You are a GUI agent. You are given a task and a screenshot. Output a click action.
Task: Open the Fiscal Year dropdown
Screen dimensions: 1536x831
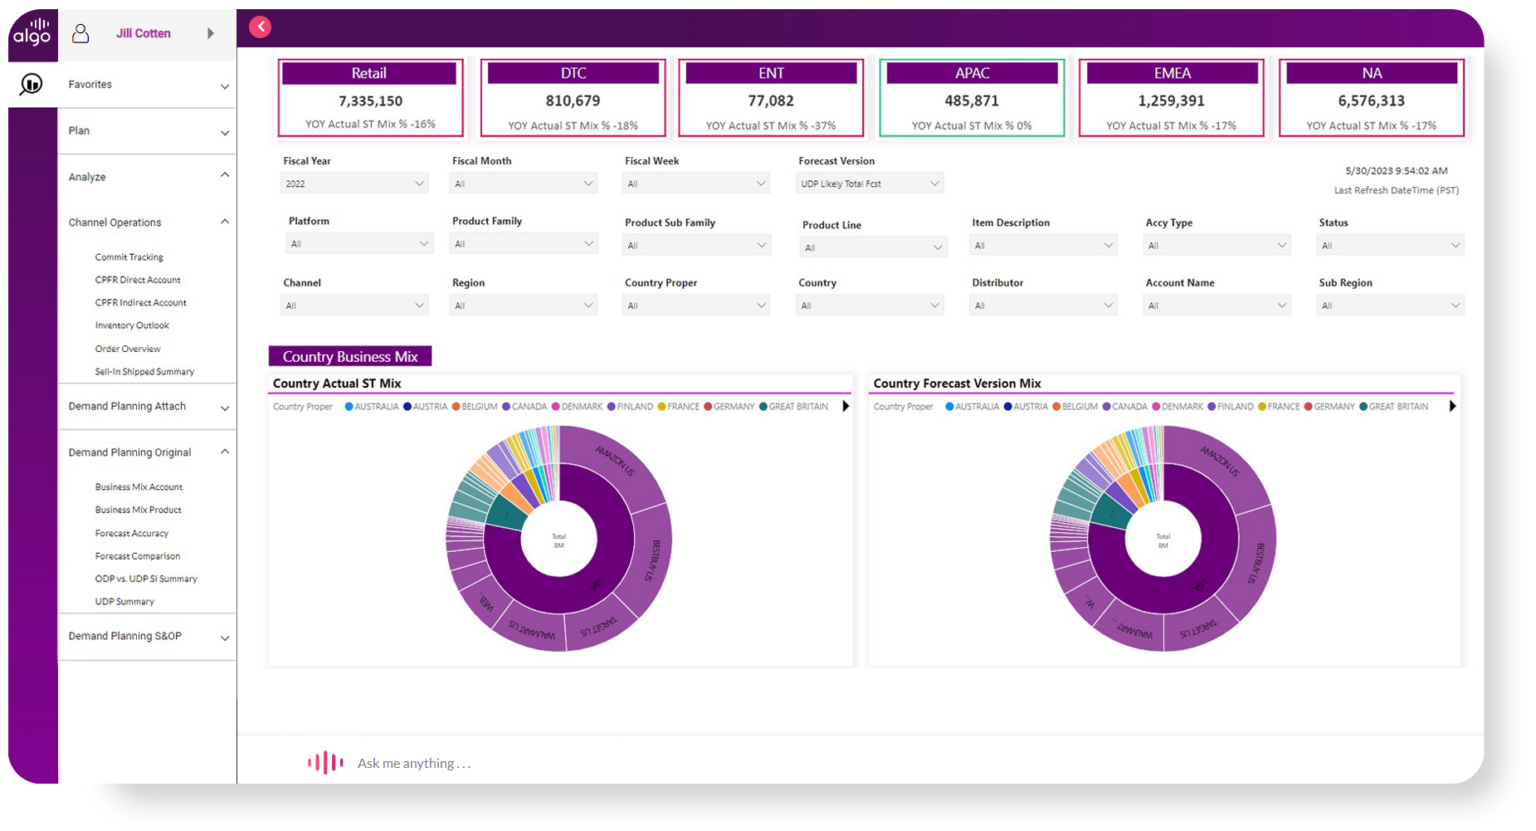point(354,183)
